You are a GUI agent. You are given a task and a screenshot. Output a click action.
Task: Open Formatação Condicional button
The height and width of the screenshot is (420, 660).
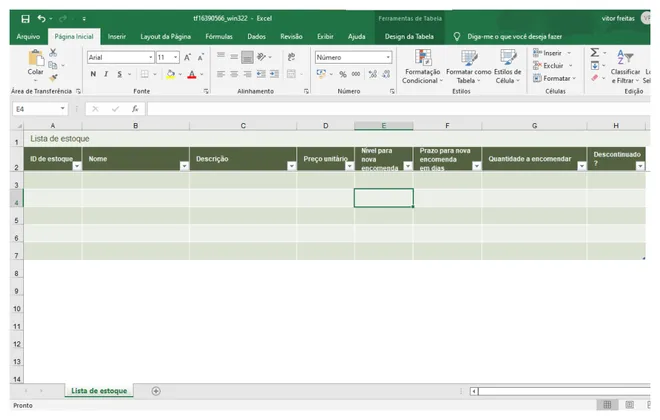click(x=422, y=66)
